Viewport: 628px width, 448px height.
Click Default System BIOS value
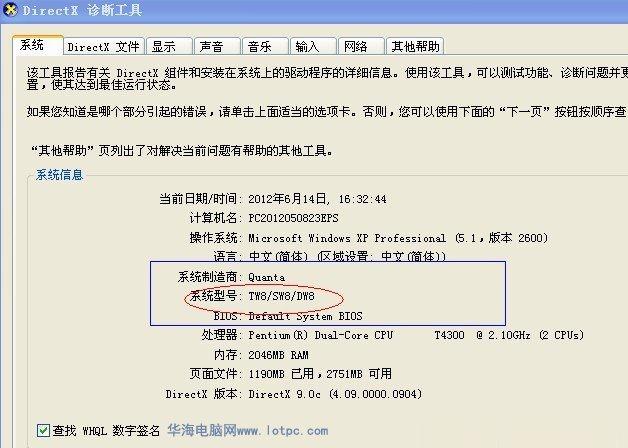pyautogui.click(x=305, y=316)
